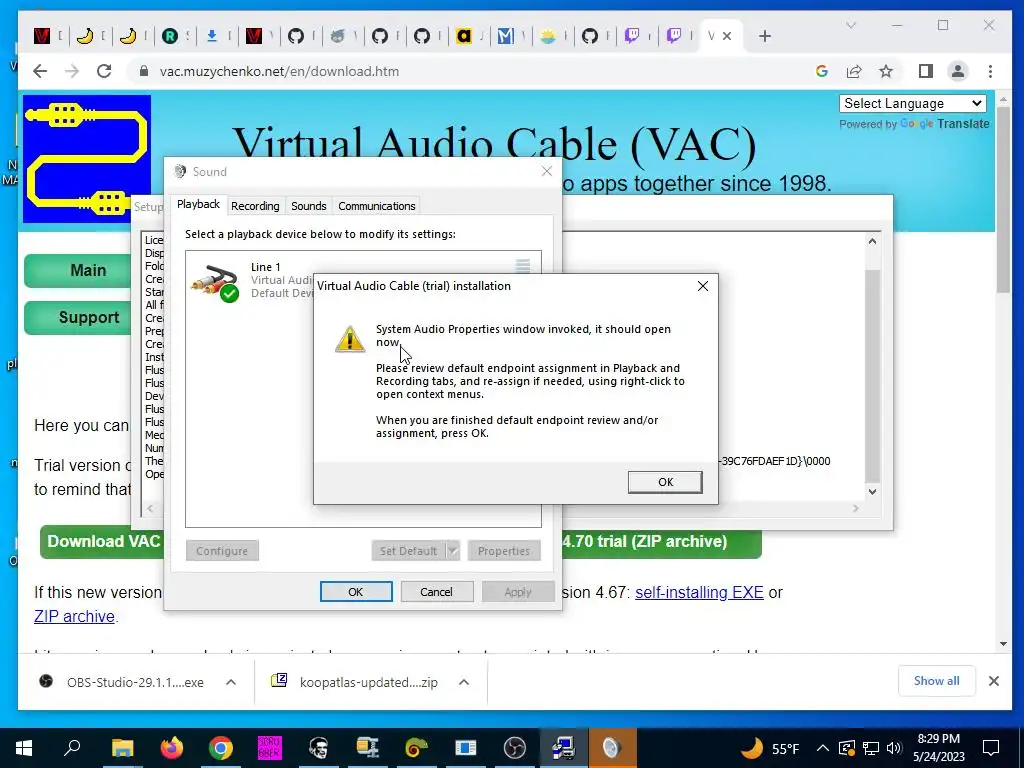Viewport: 1024px width, 768px height.
Task: Open Firefox from taskbar
Action: click(172, 748)
